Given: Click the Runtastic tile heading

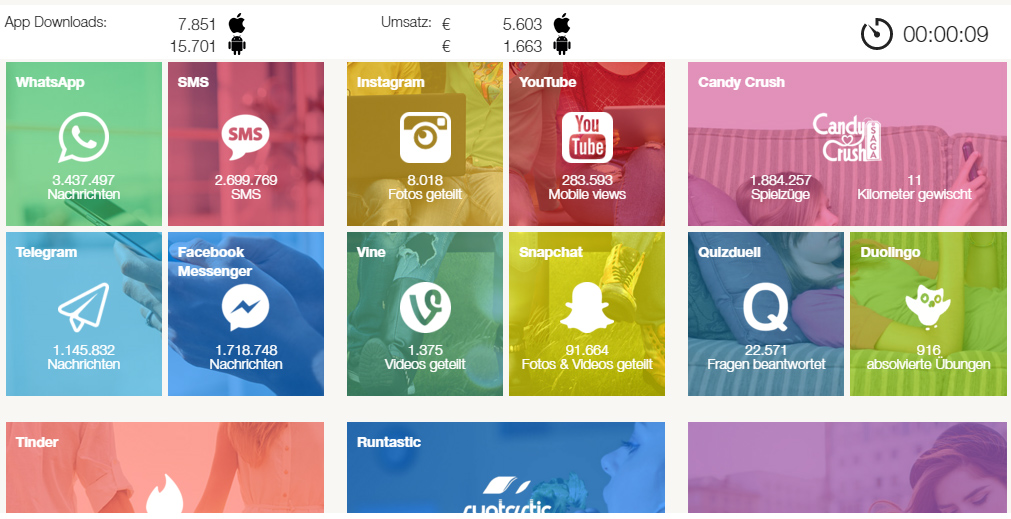Looking at the screenshot, I should pos(389,442).
